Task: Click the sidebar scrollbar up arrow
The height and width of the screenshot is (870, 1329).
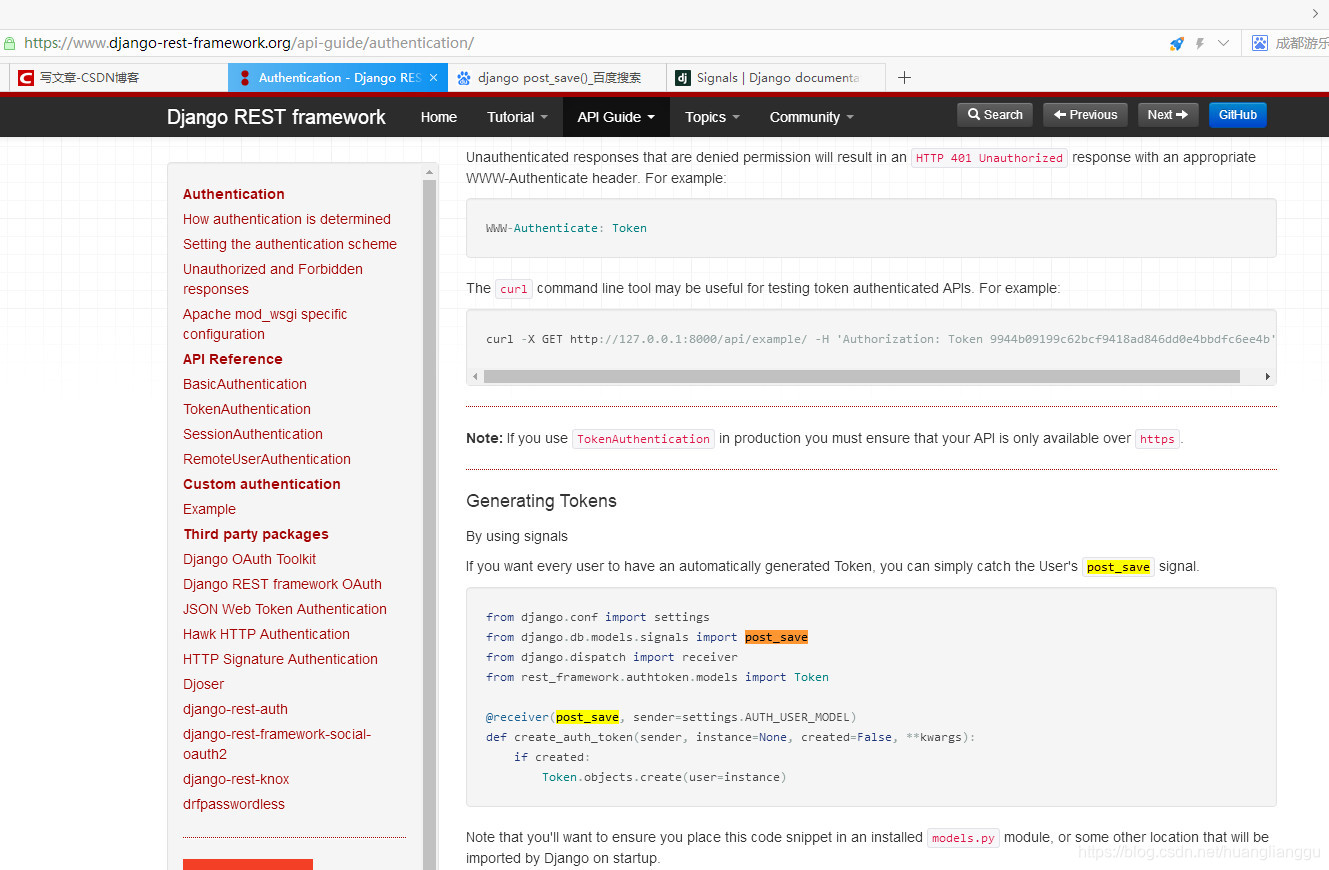Action: (x=430, y=172)
